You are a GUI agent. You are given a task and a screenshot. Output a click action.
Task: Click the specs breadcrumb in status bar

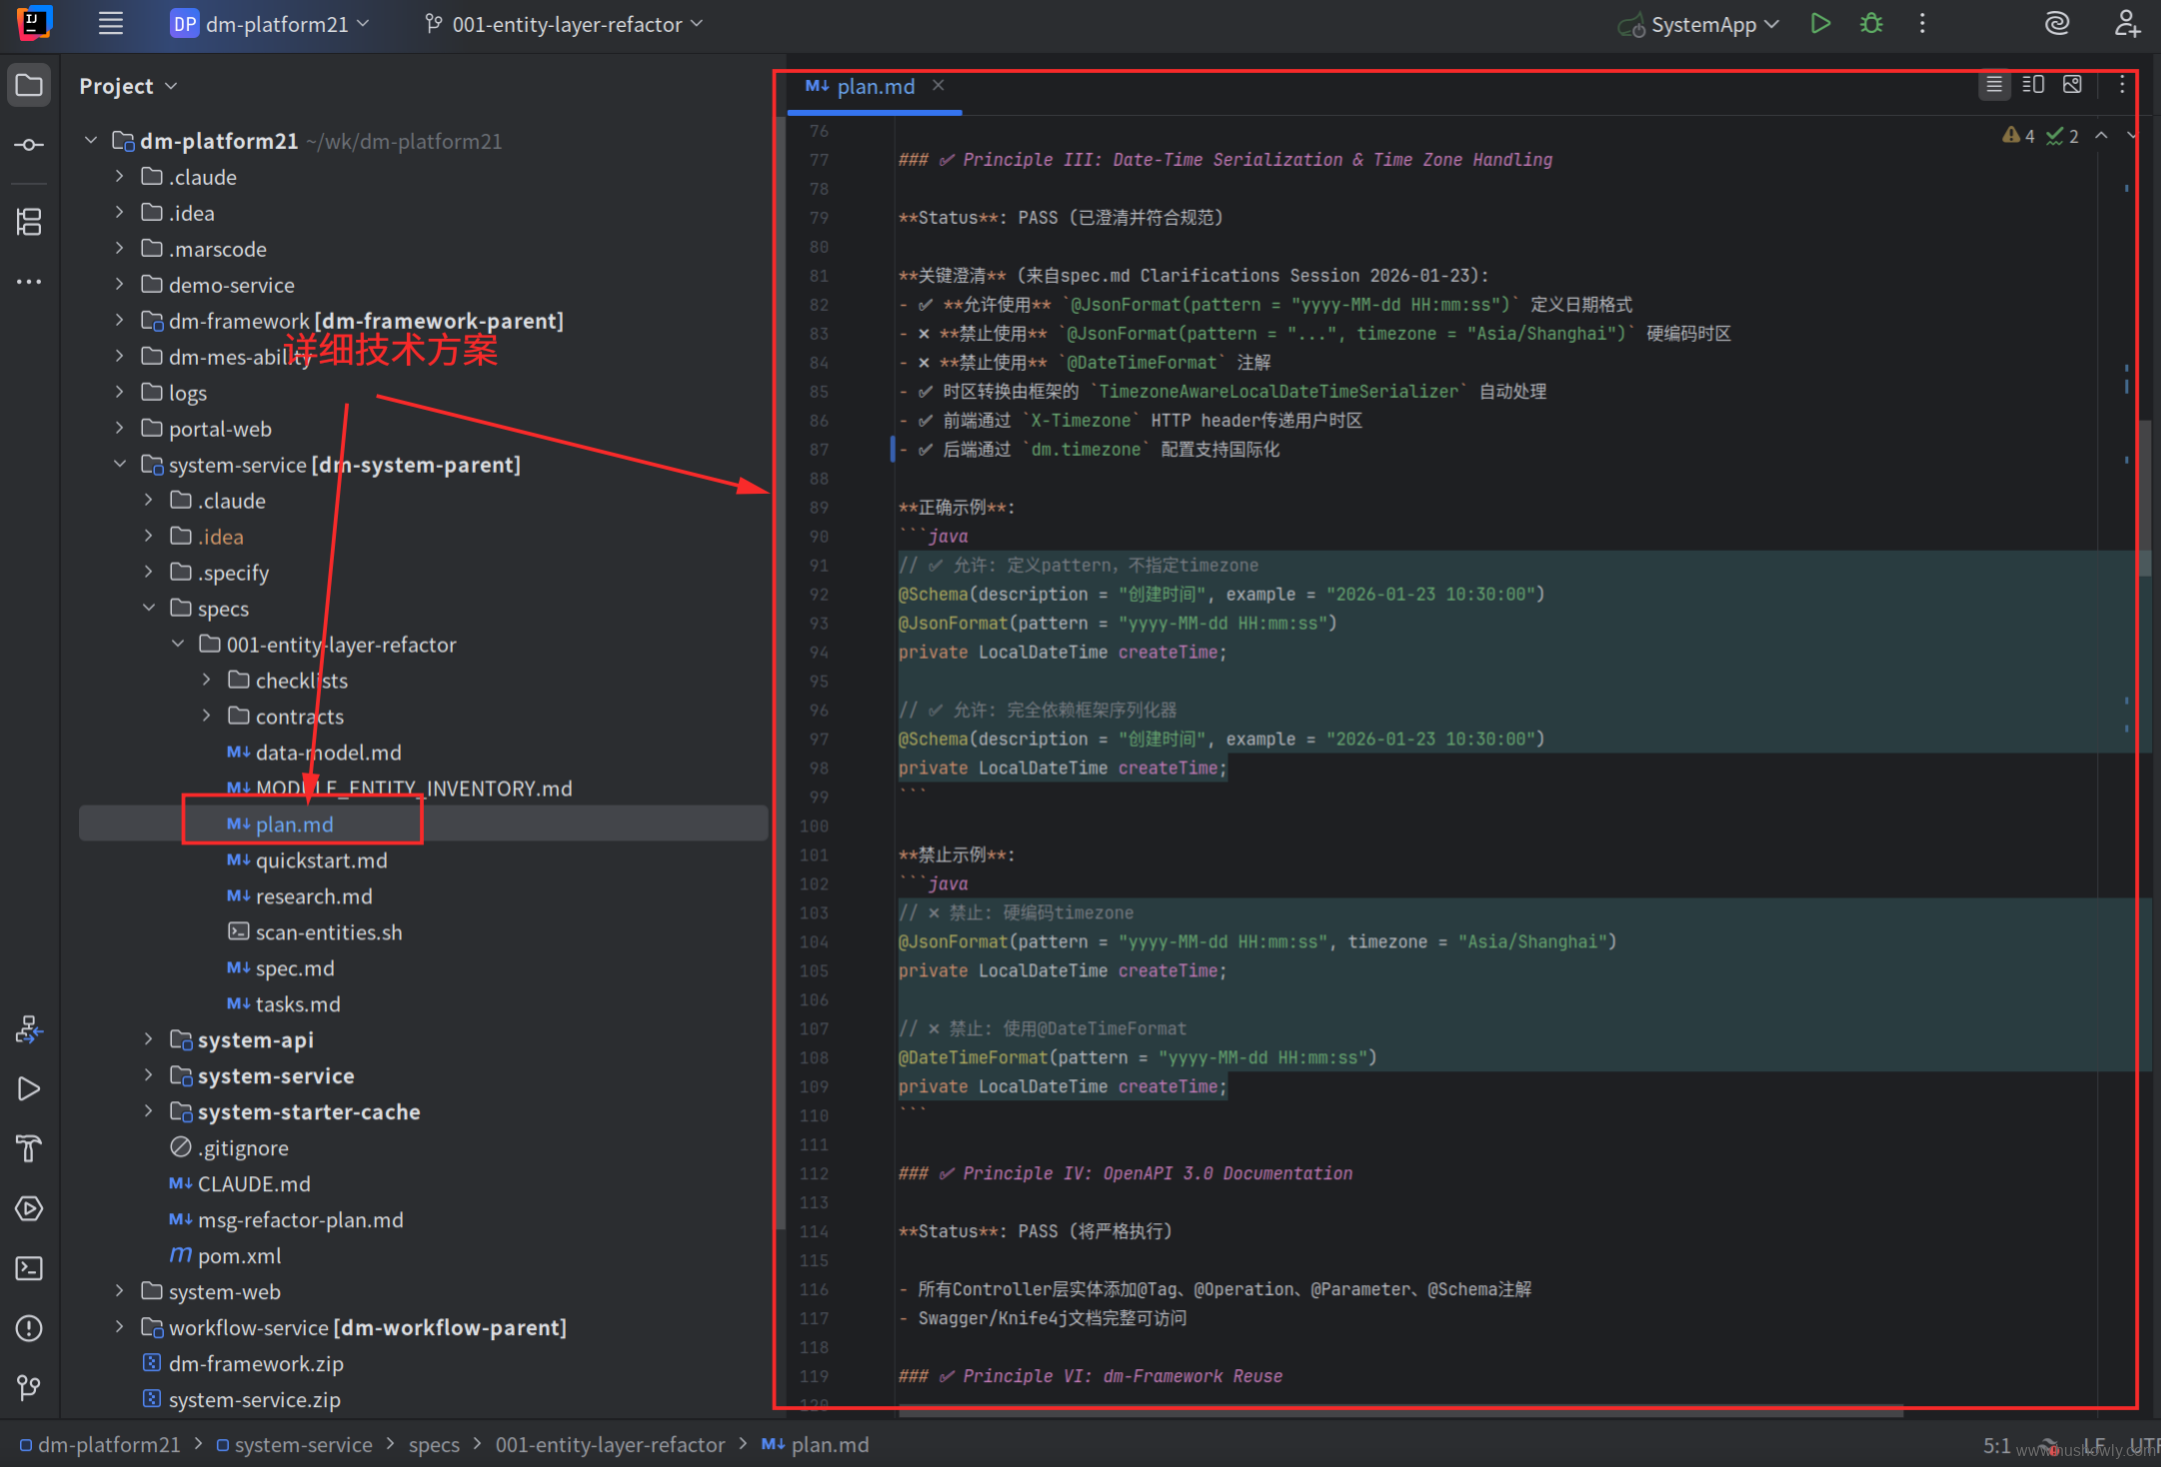[x=434, y=1445]
